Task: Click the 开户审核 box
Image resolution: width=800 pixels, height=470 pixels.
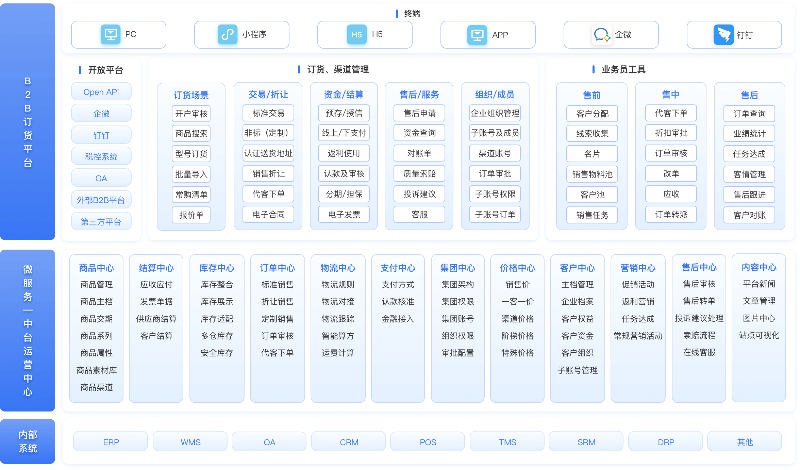Action: (x=191, y=113)
